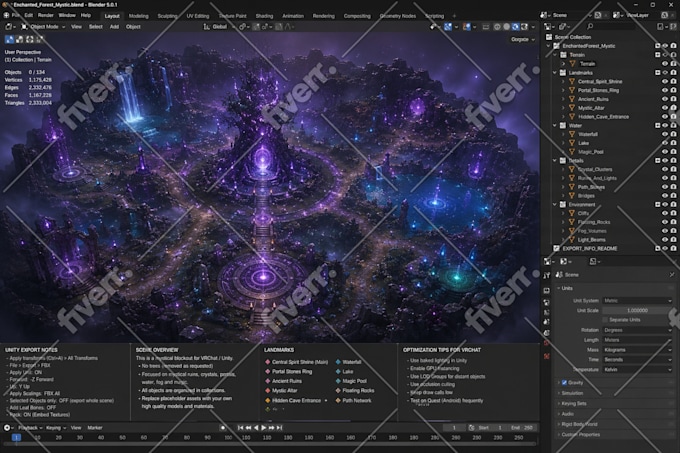This screenshot has width=680, height=453.
Task: Hide the Lake object eye icon
Action: pyautogui.click(x=664, y=143)
